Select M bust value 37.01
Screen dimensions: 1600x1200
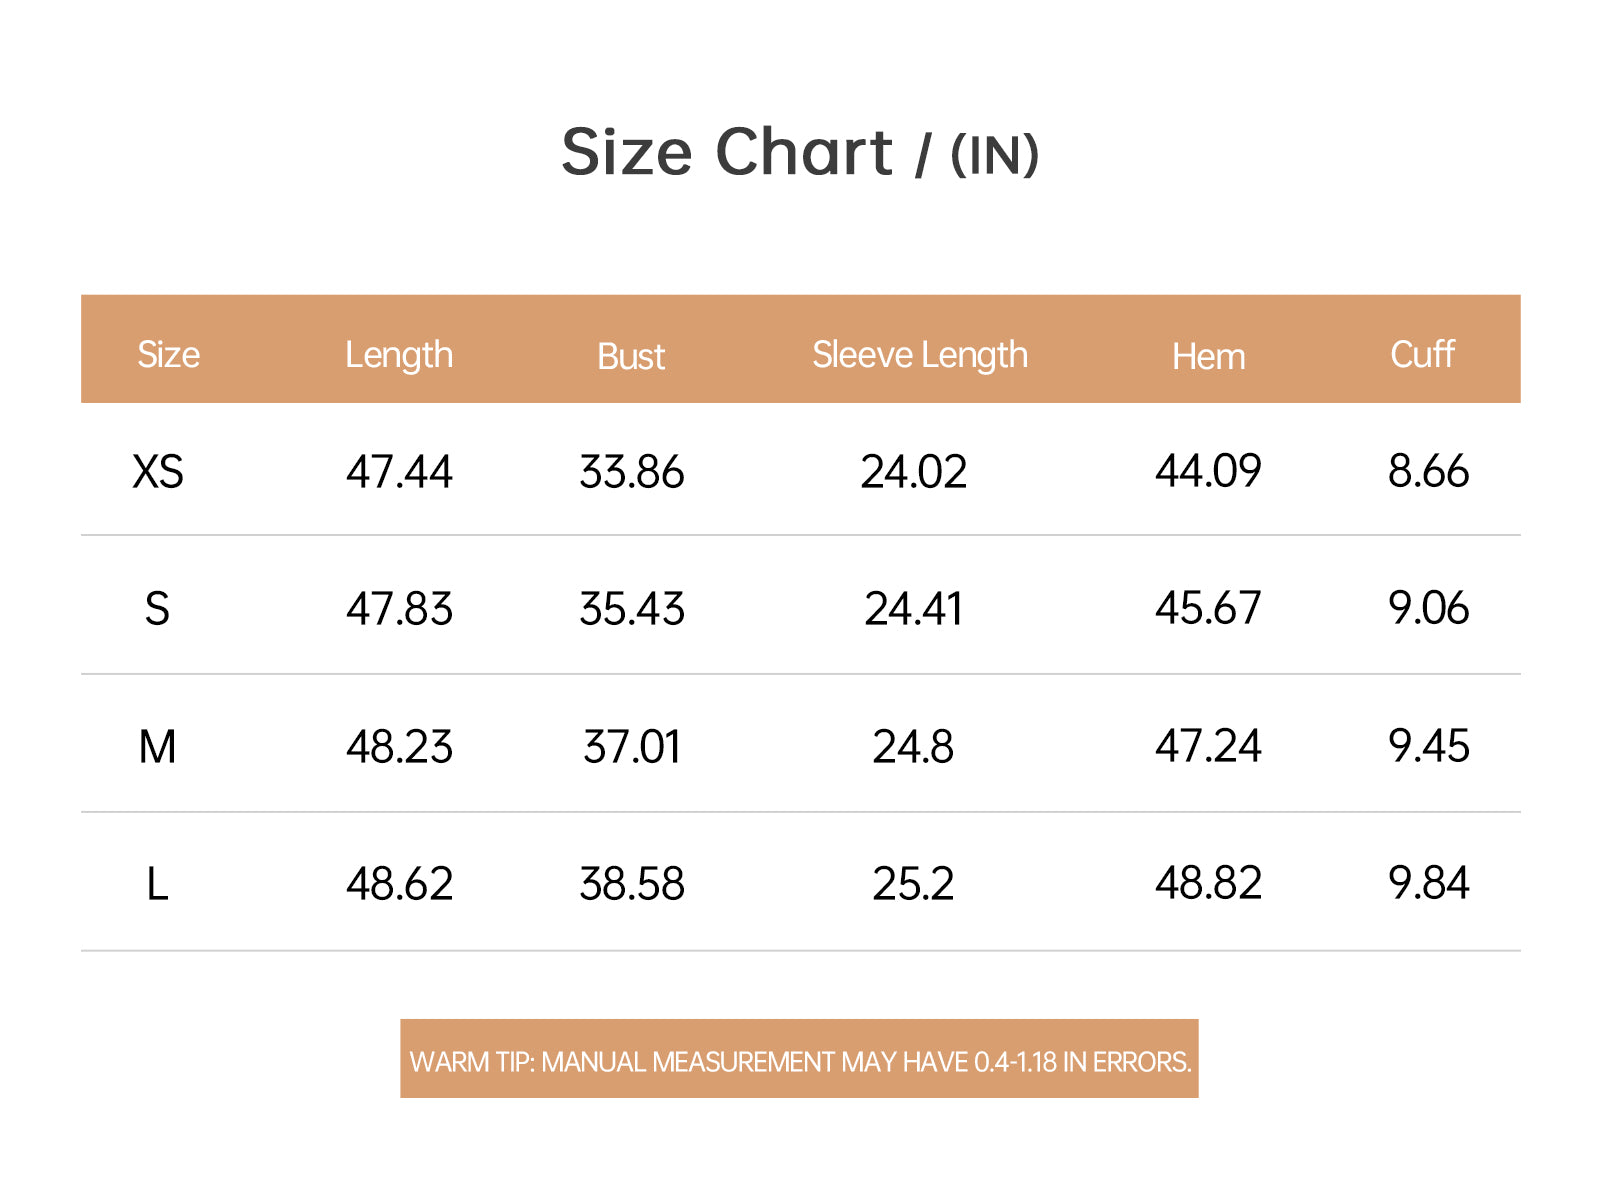[632, 746]
